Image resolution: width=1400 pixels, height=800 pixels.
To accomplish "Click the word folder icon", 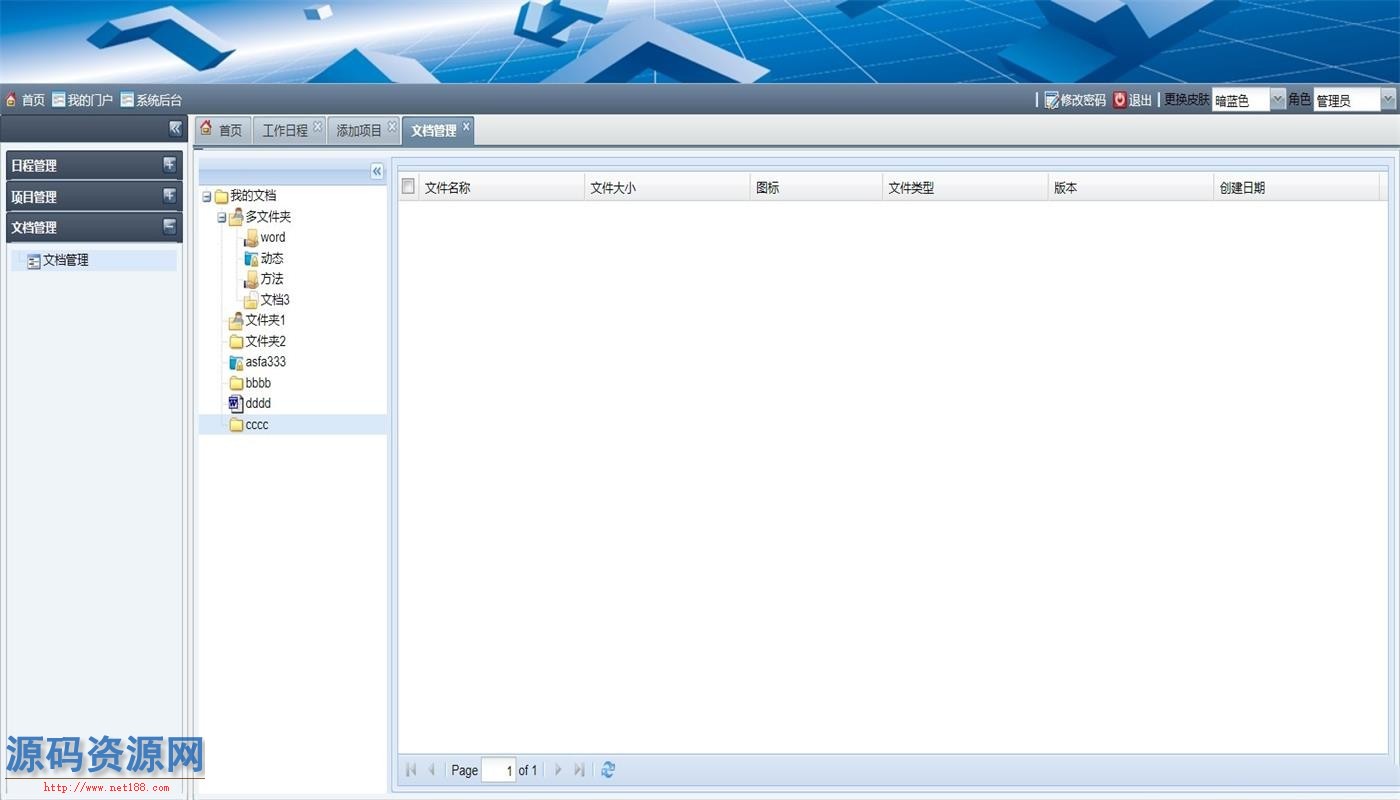I will [251, 238].
